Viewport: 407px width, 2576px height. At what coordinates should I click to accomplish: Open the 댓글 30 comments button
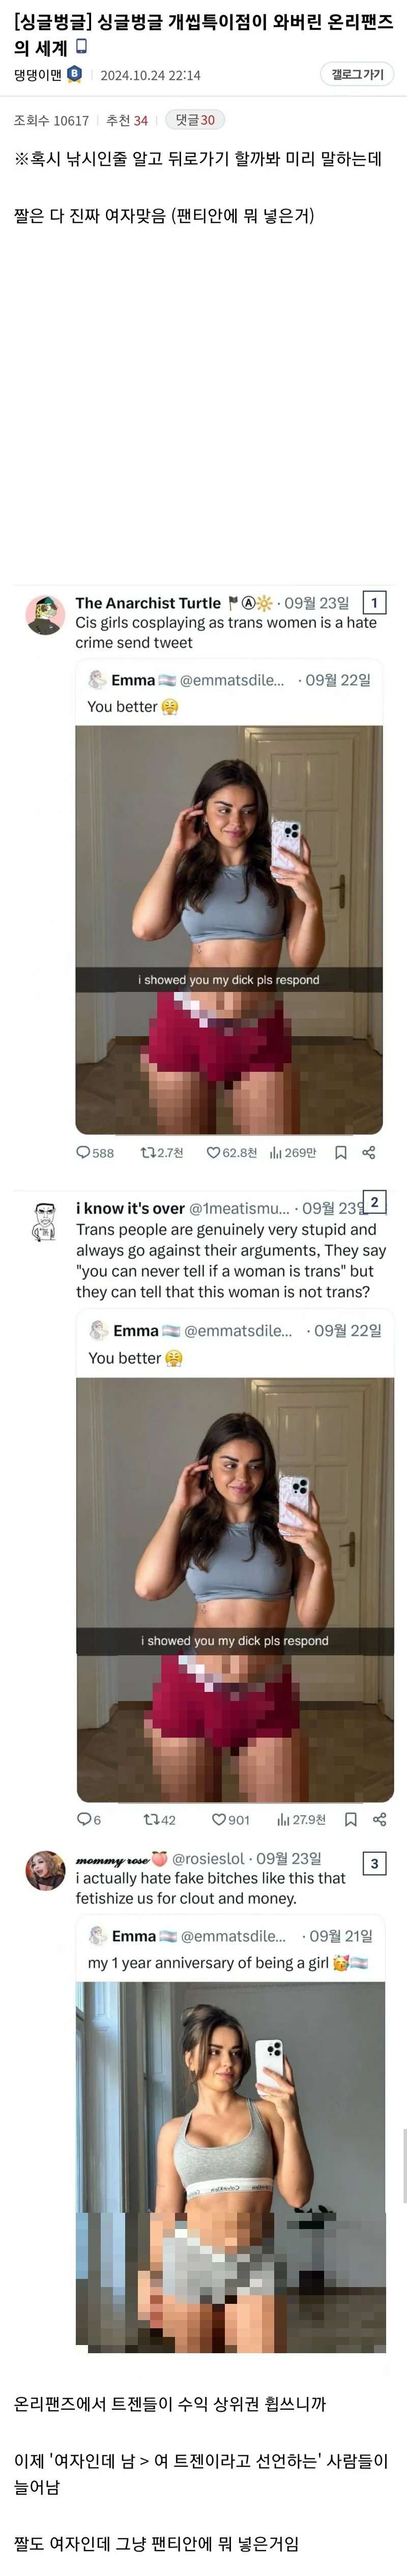coord(195,120)
